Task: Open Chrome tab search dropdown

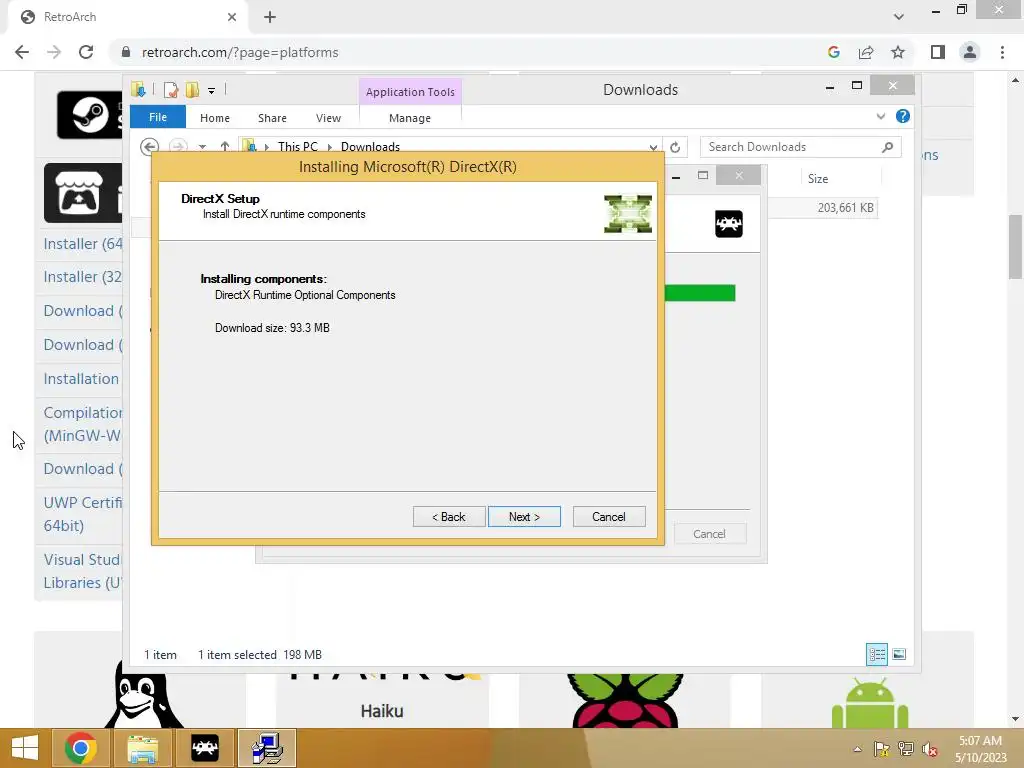Action: [899, 17]
